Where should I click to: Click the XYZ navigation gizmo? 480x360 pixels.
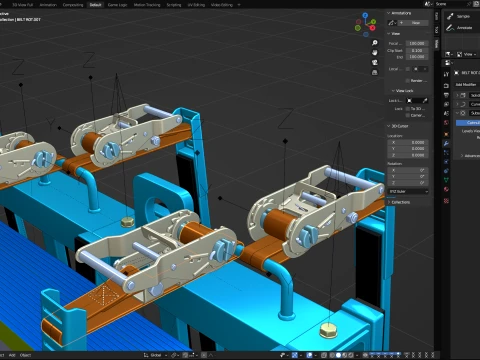[366, 24]
